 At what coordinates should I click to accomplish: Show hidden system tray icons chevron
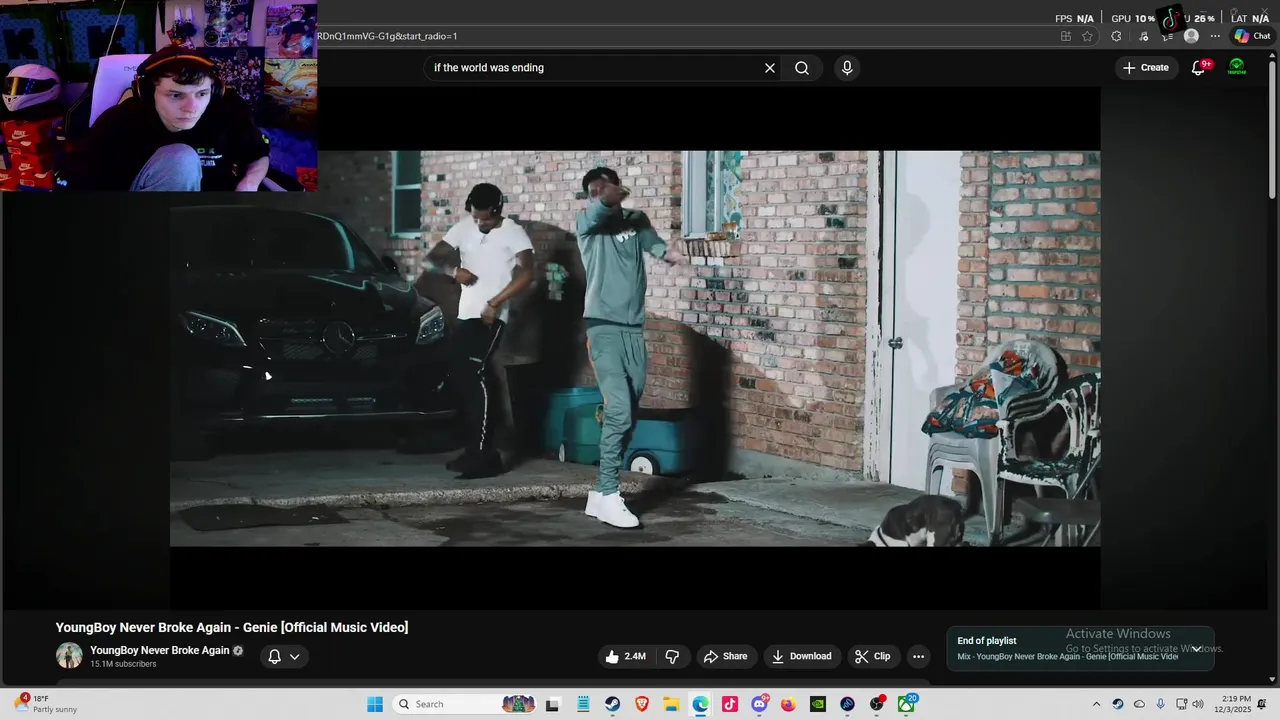(x=1096, y=704)
